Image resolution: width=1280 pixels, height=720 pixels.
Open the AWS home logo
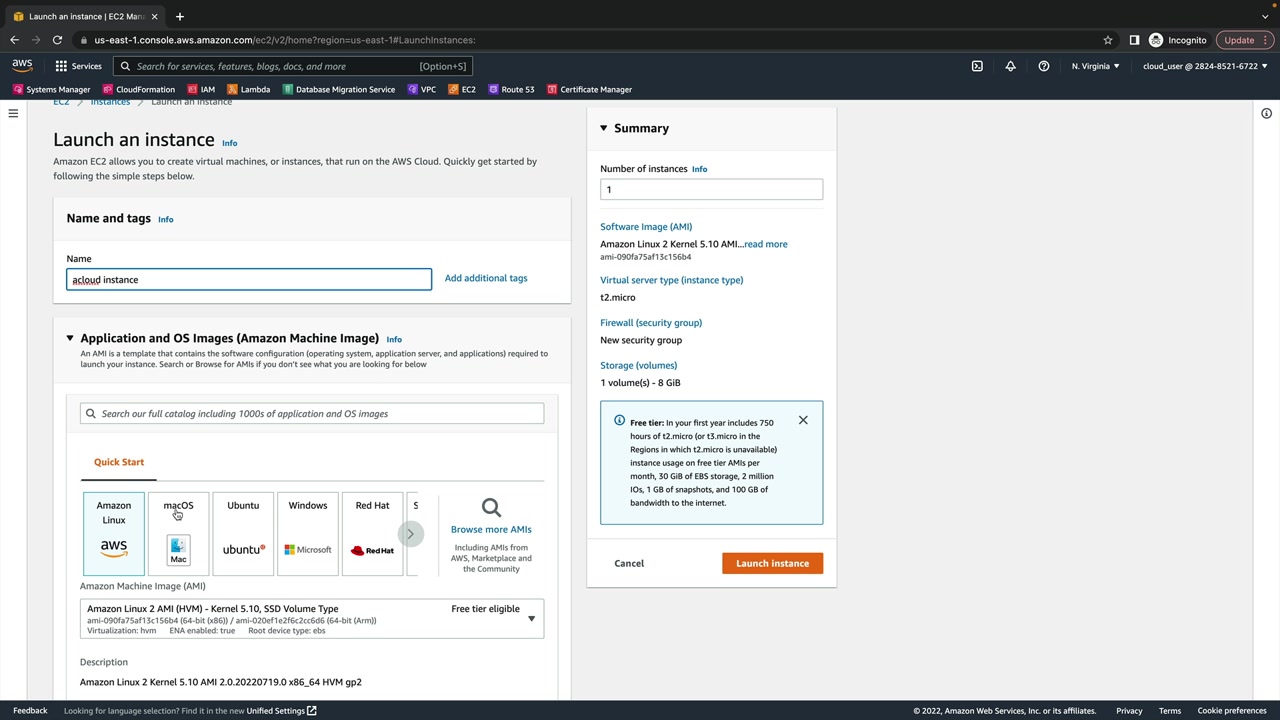[22, 66]
